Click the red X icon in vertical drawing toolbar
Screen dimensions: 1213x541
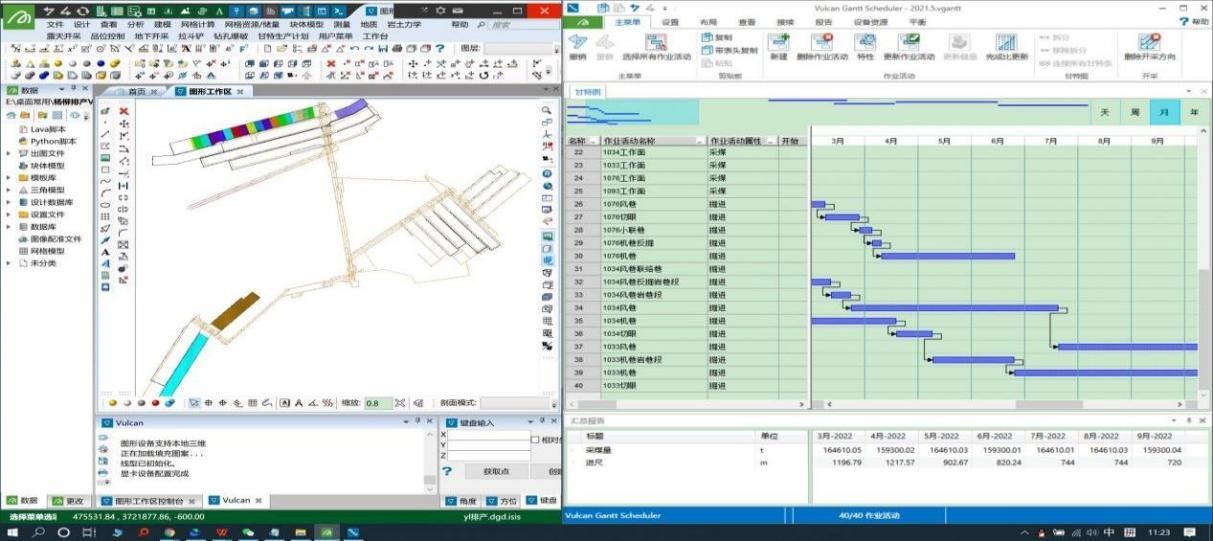[x=124, y=111]
